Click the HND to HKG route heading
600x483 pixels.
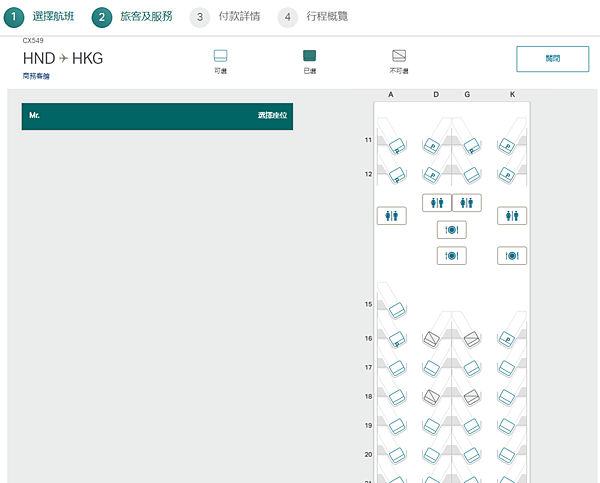tap(63, 59)
